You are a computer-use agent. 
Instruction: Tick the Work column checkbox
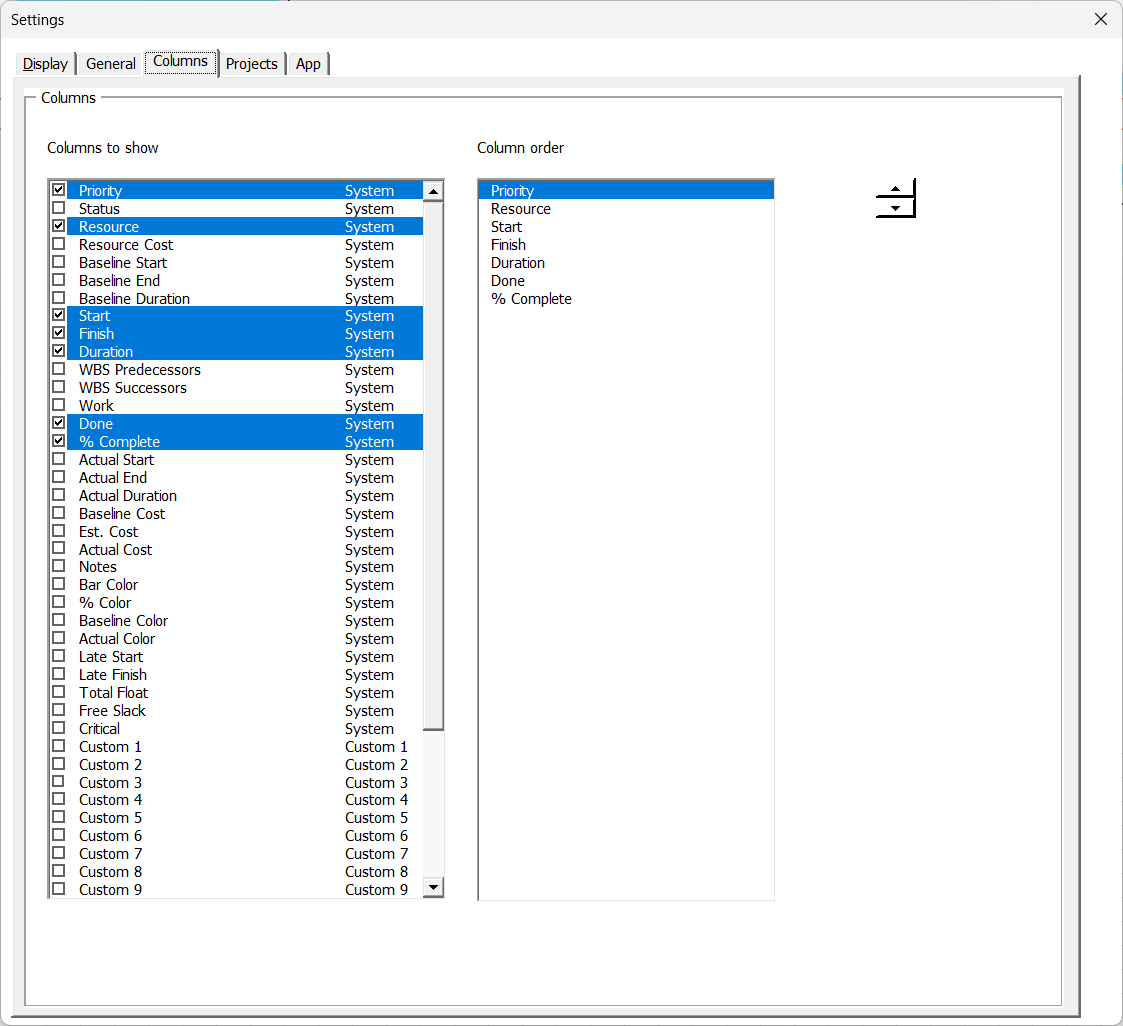[59, 405]
